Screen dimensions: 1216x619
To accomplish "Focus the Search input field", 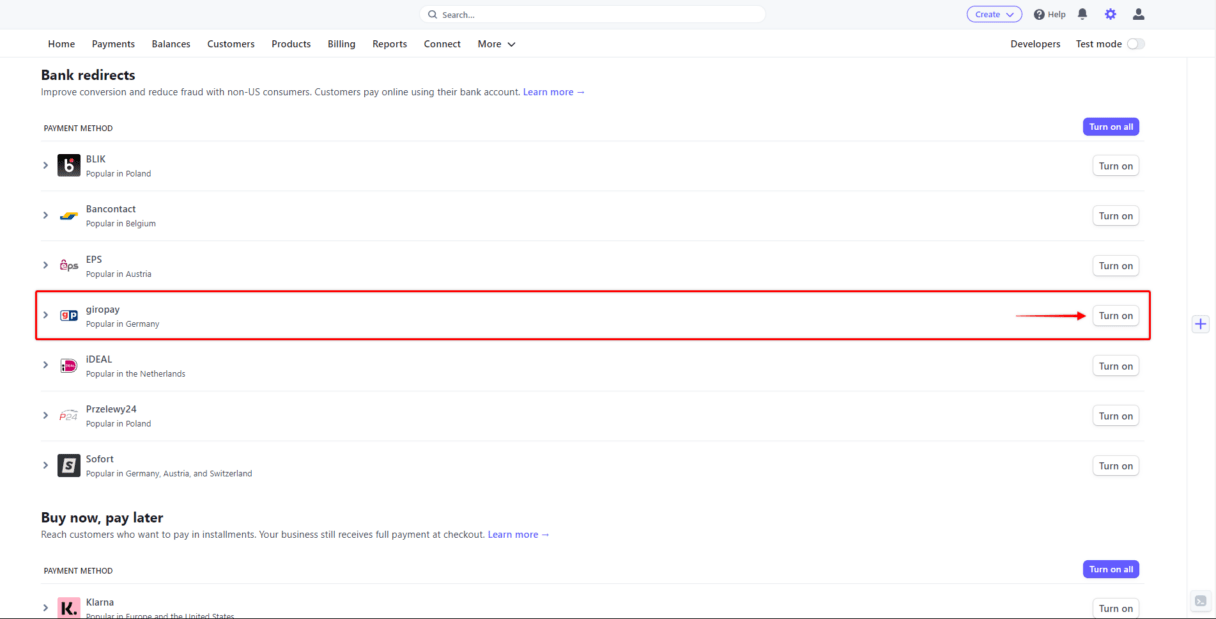I will click(592, 15).
